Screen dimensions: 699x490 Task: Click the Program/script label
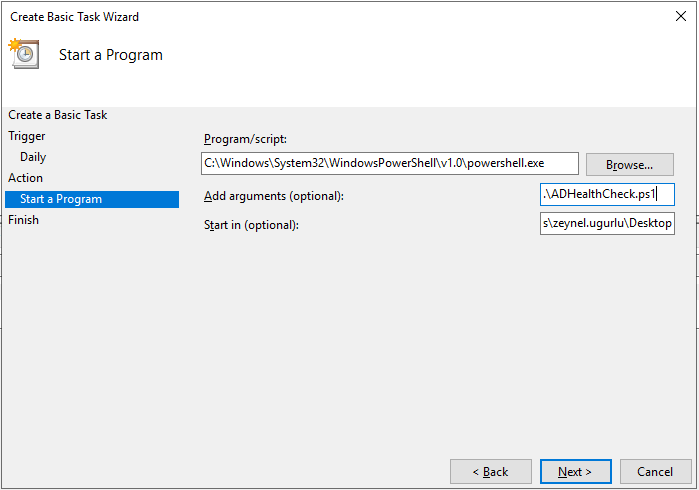(x=245, y=139)
